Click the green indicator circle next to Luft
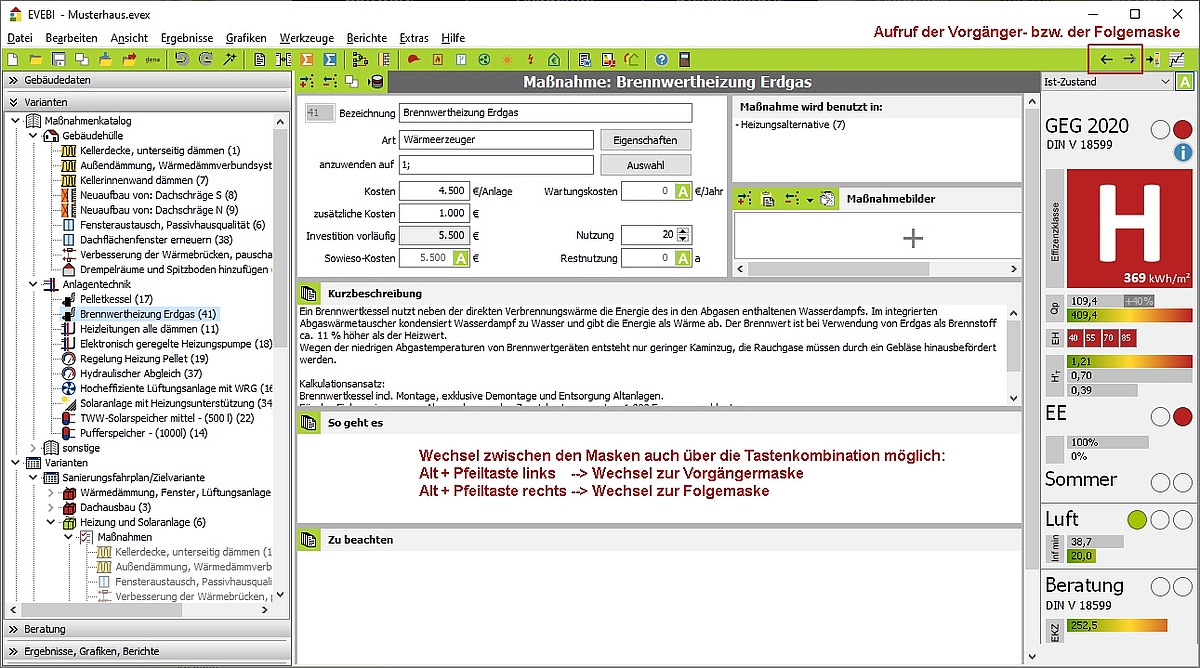Image resolution: width=1200 pixels, height=668 pixels. 1136,520
